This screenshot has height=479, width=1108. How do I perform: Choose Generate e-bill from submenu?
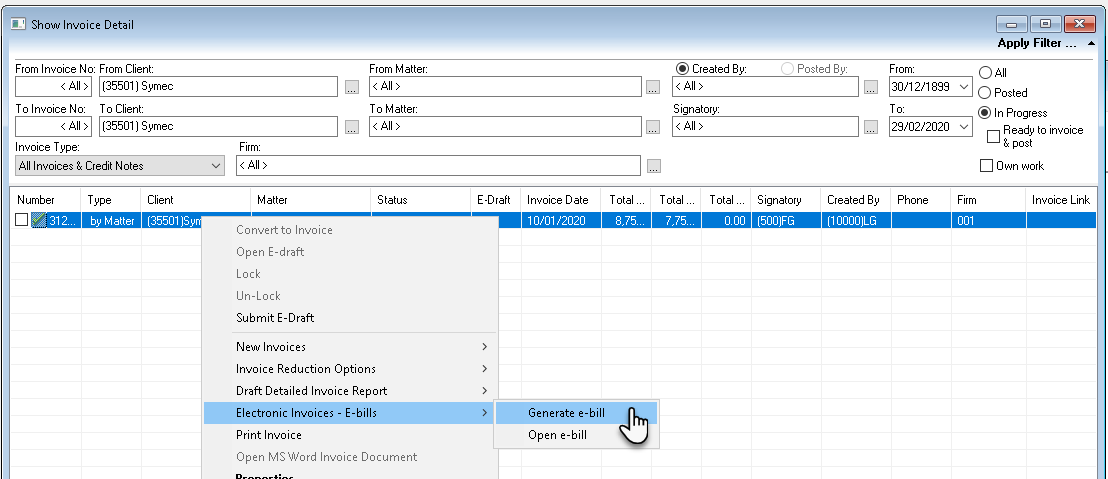coord(576,413)
